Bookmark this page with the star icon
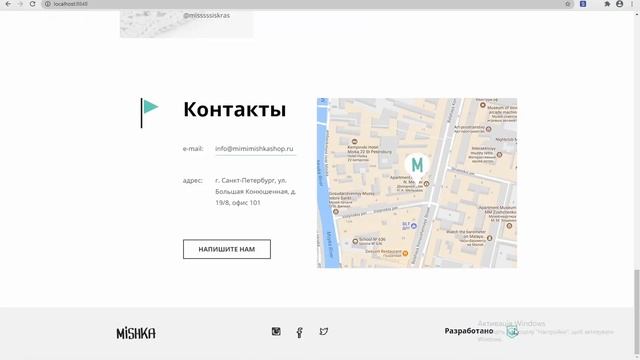This screenshot has width=640, height=360. (x=568, y=4)
